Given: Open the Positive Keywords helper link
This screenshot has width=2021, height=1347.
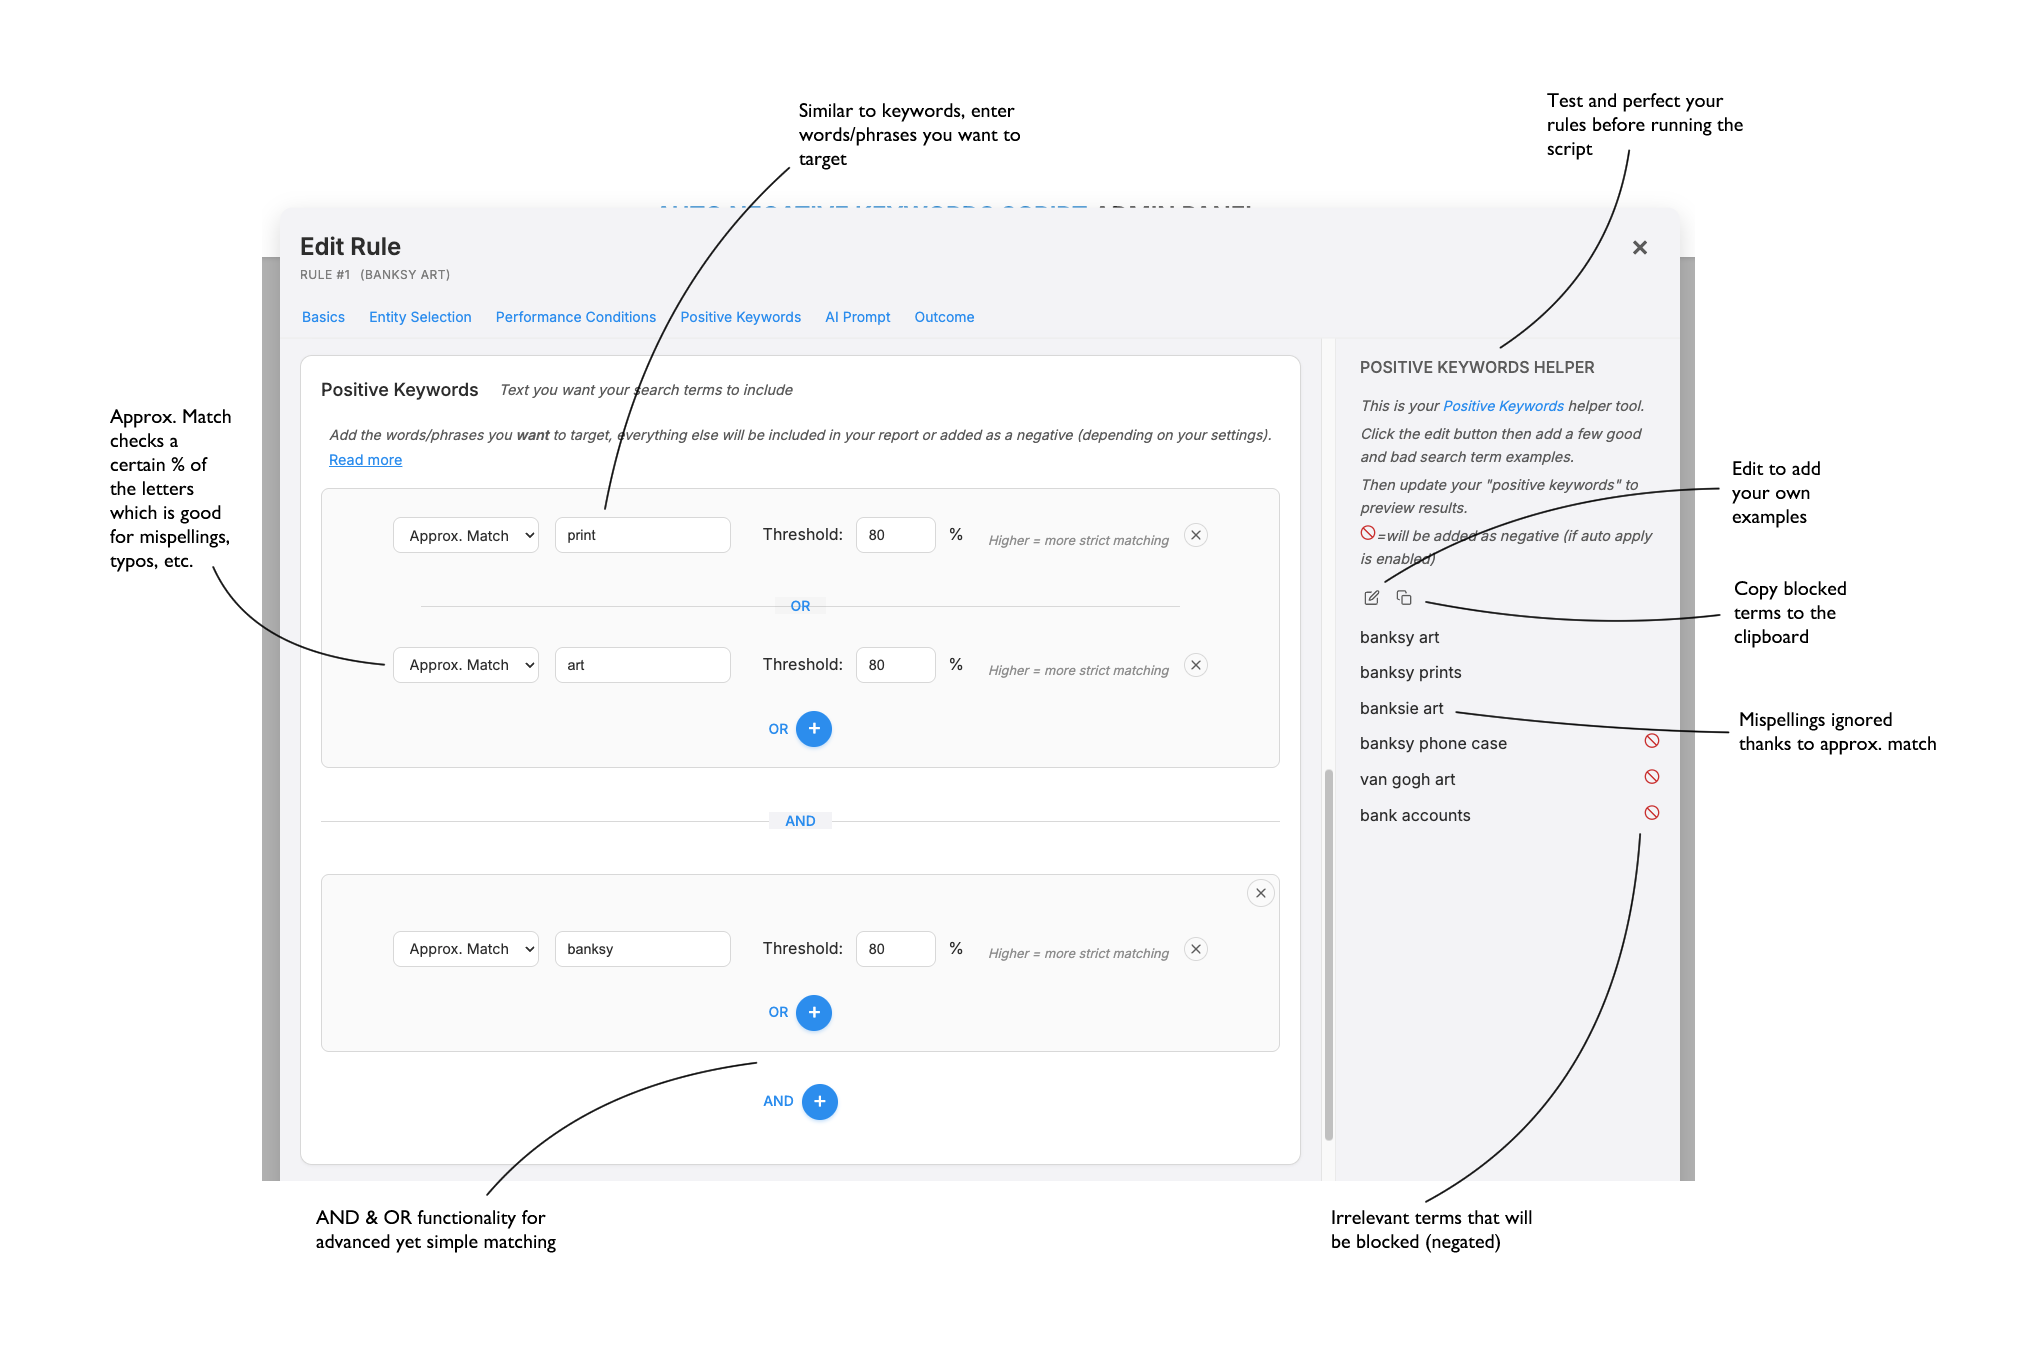Looking at the screenshot, I should (1503, 406).
